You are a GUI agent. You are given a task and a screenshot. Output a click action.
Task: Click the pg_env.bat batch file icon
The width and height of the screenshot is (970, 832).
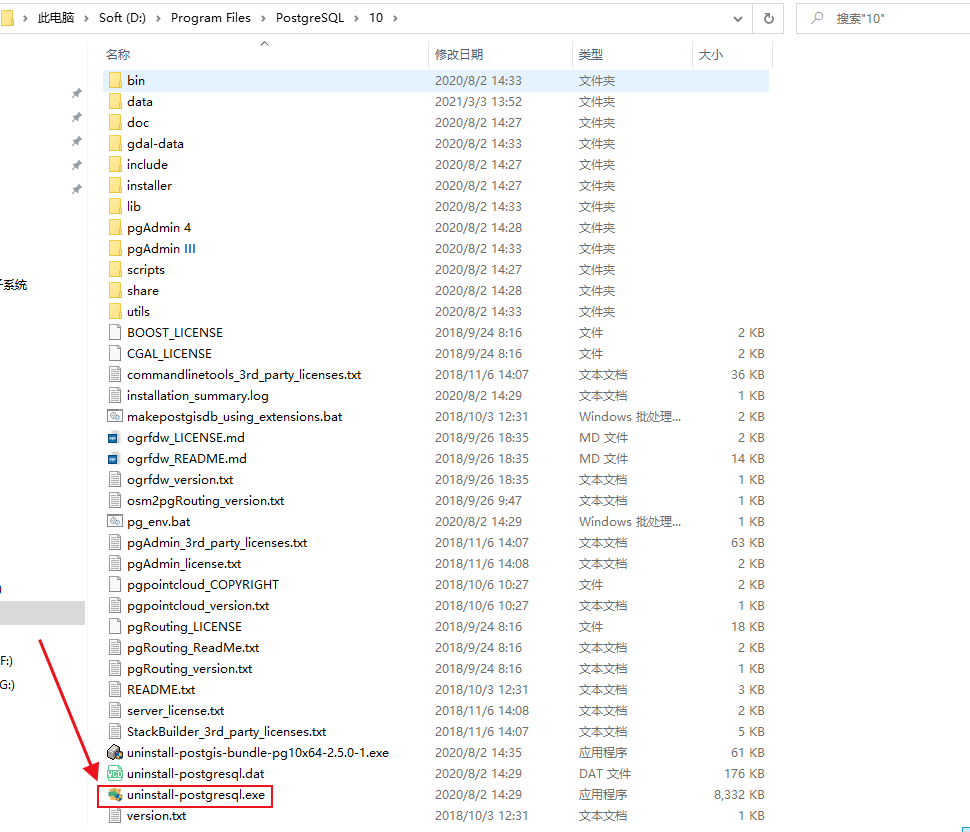click(x=114, y=521)
